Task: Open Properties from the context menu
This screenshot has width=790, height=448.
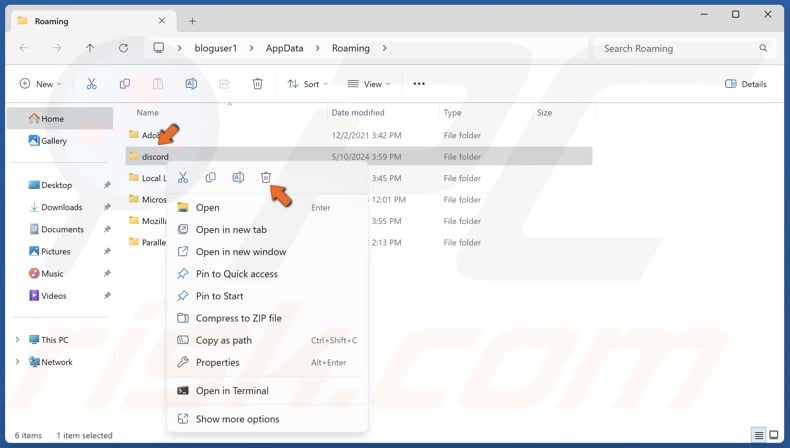Action: [x=267, y=363]
